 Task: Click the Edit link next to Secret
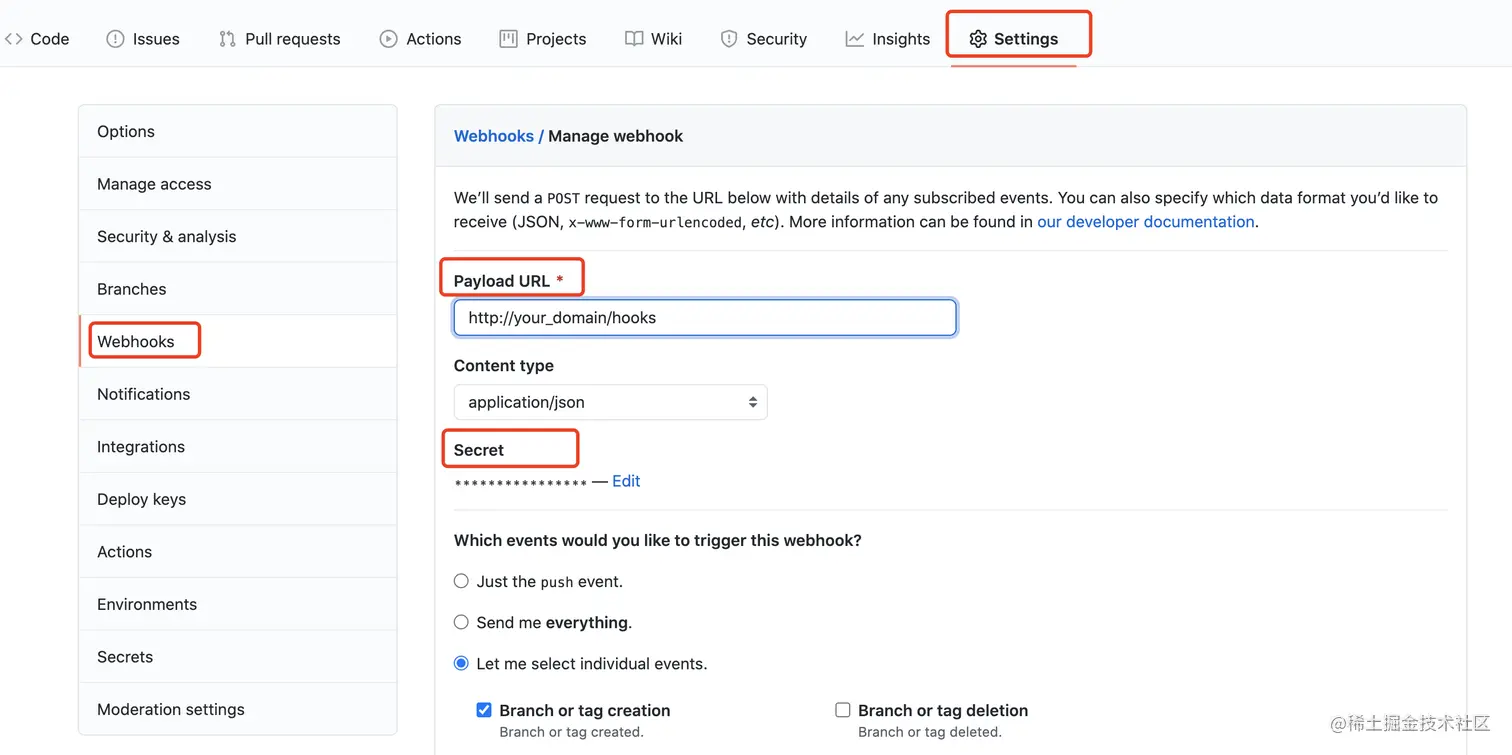[x=626, y=481]
